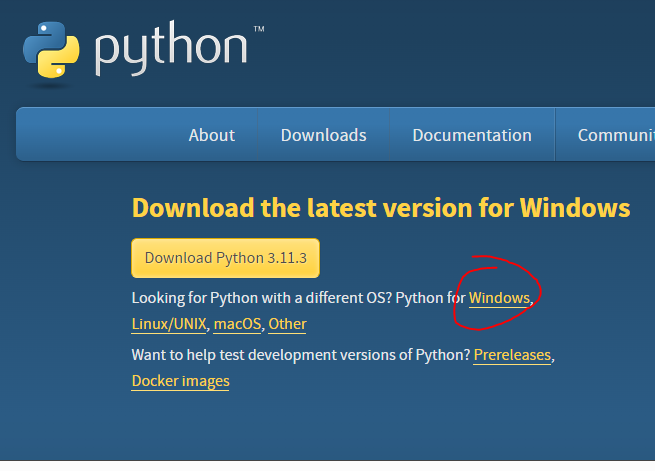Click the Python snake logo icon

51,50
